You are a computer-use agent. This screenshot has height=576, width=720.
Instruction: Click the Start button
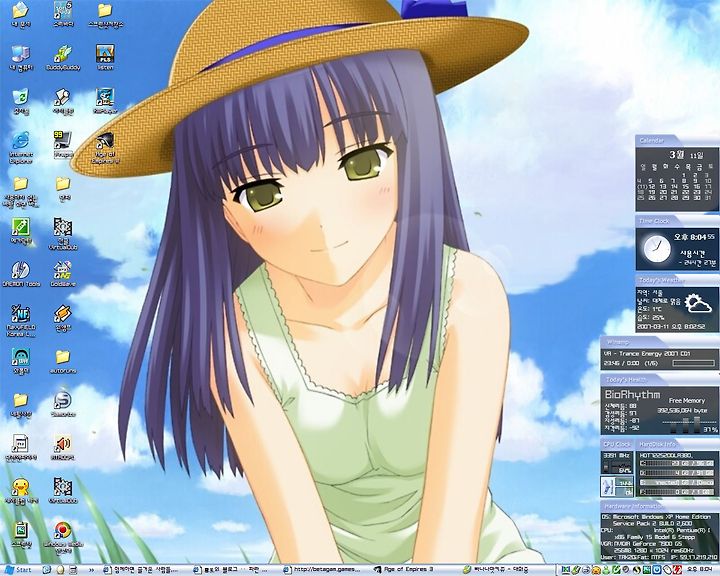coord(18,570)
